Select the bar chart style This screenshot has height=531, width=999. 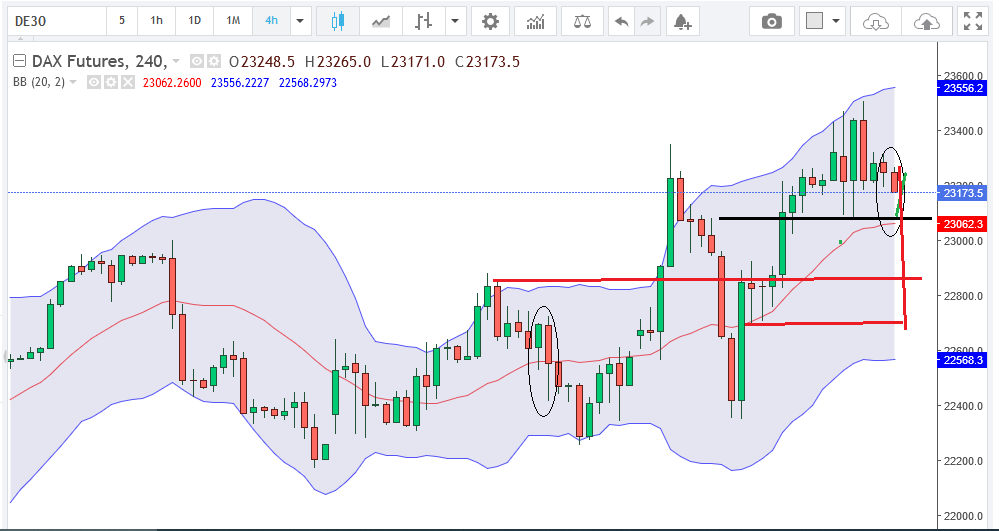click(x=423, y=21)
